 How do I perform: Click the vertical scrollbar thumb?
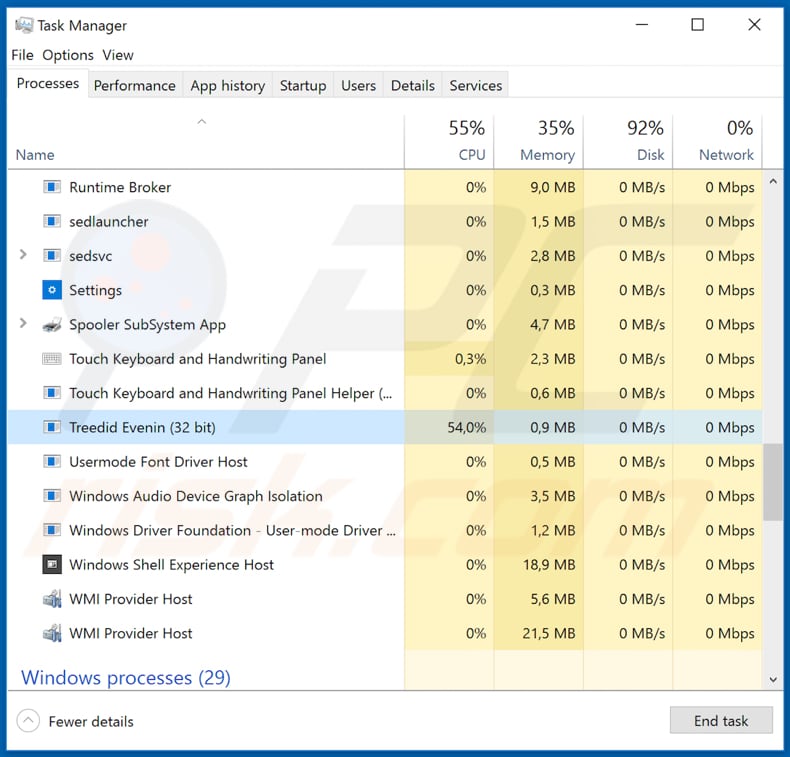coord(773,482)
